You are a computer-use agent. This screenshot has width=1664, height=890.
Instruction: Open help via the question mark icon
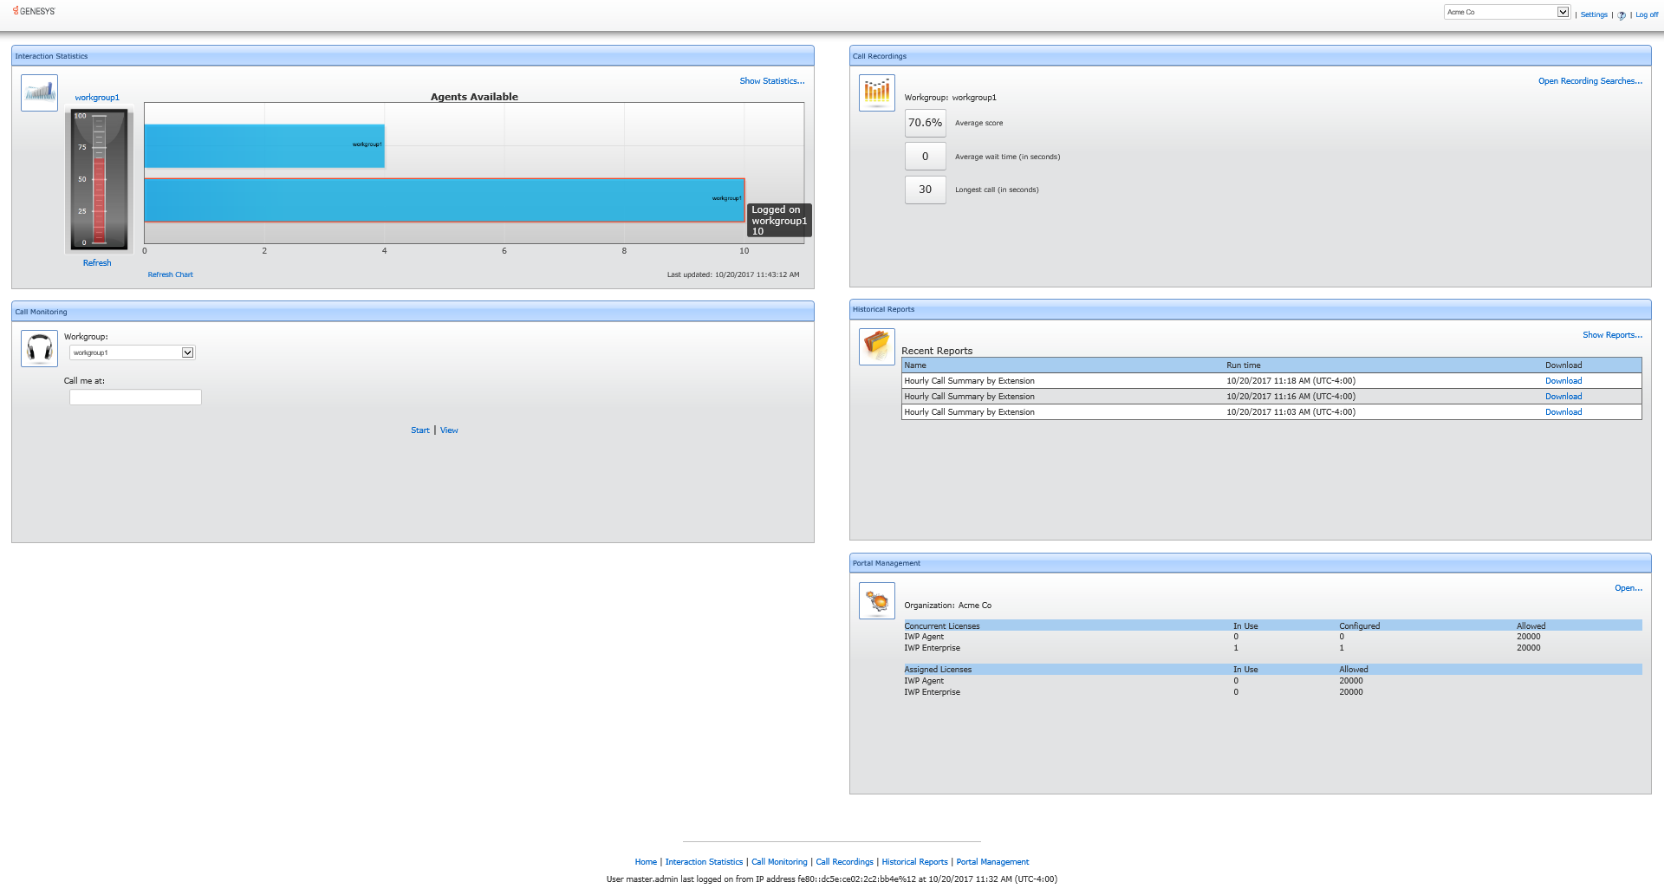(x=1621, y=15)
